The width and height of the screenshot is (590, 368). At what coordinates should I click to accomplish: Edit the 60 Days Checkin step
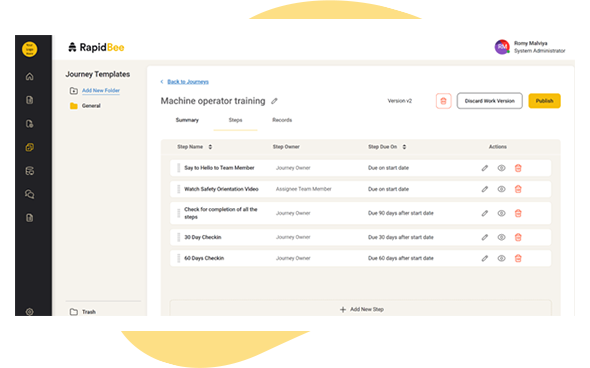coord(485,259)
